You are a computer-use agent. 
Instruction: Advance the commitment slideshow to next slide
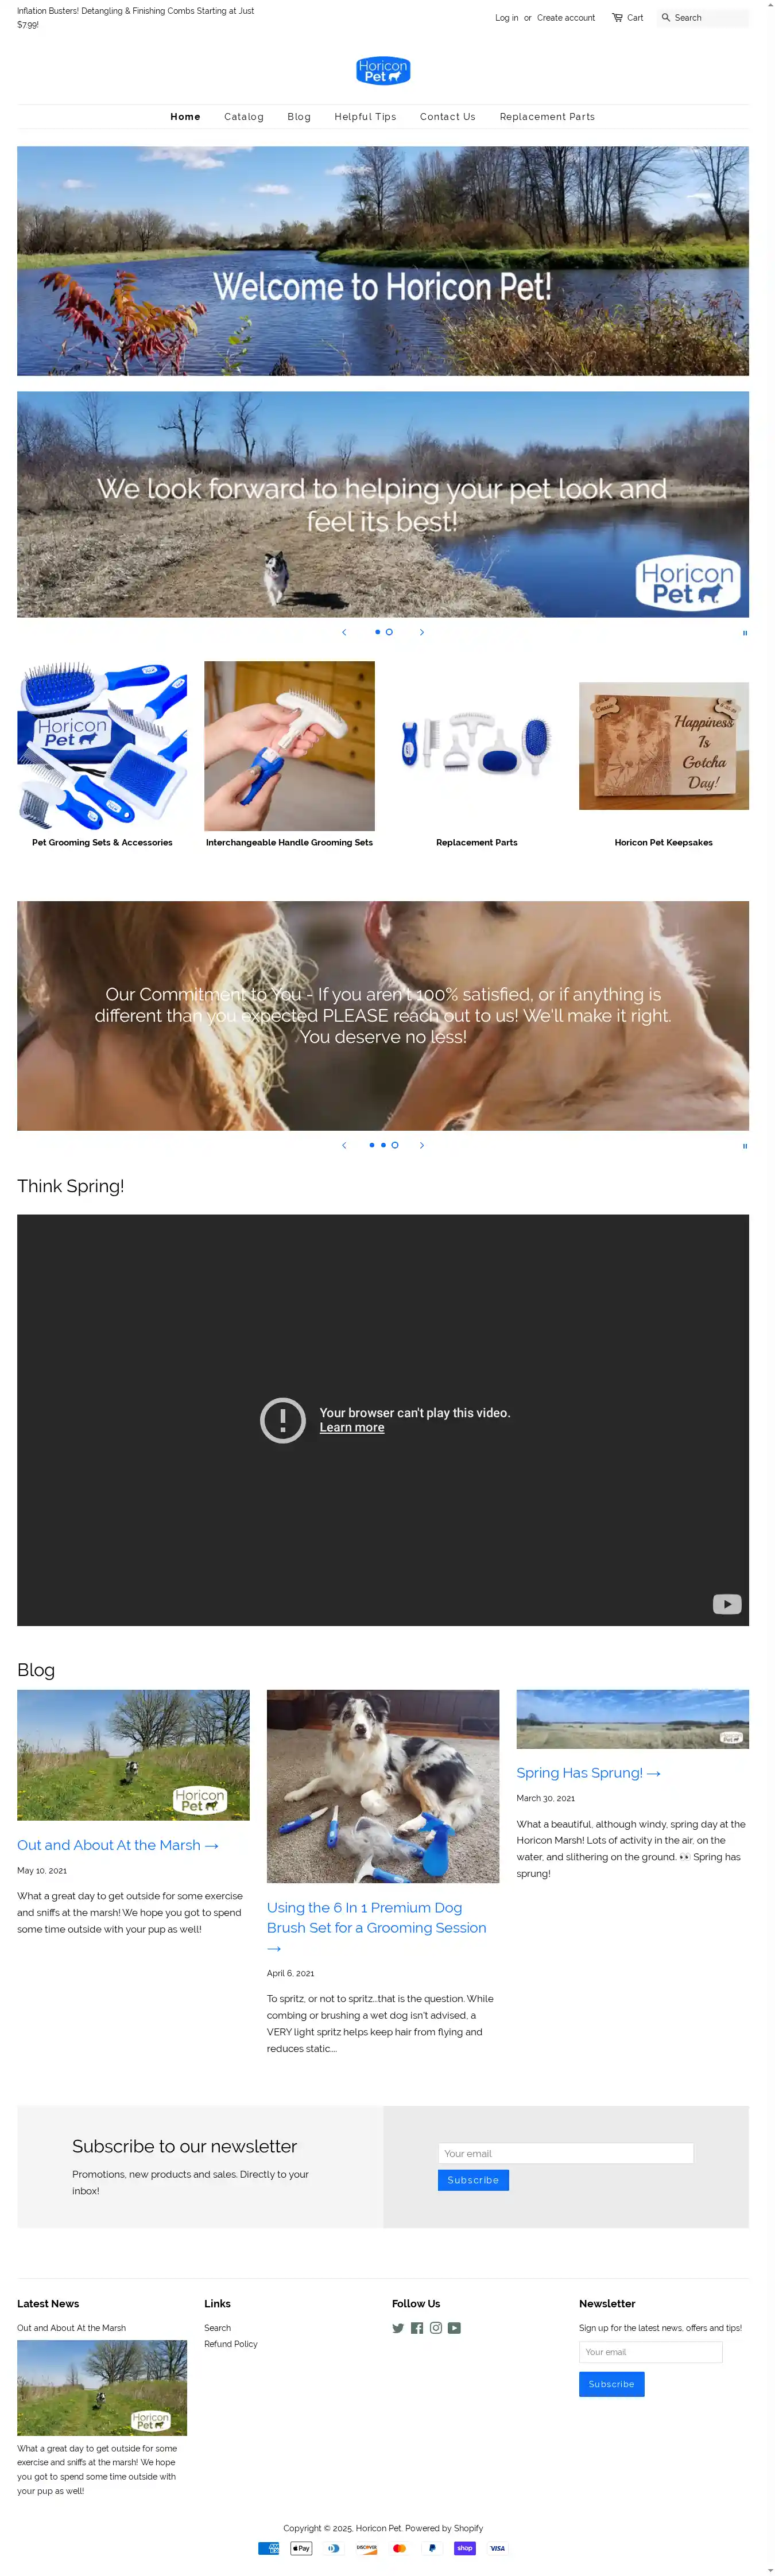point(422,1145)
